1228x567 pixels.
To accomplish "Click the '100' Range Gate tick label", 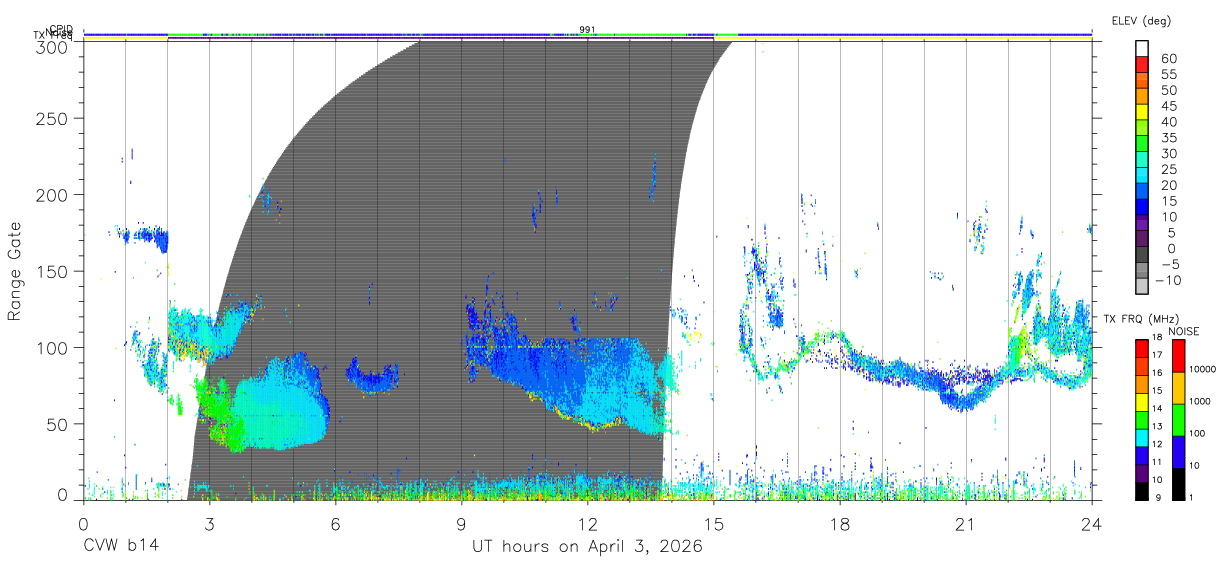I will pyautogui.click(x=54, y=348).
